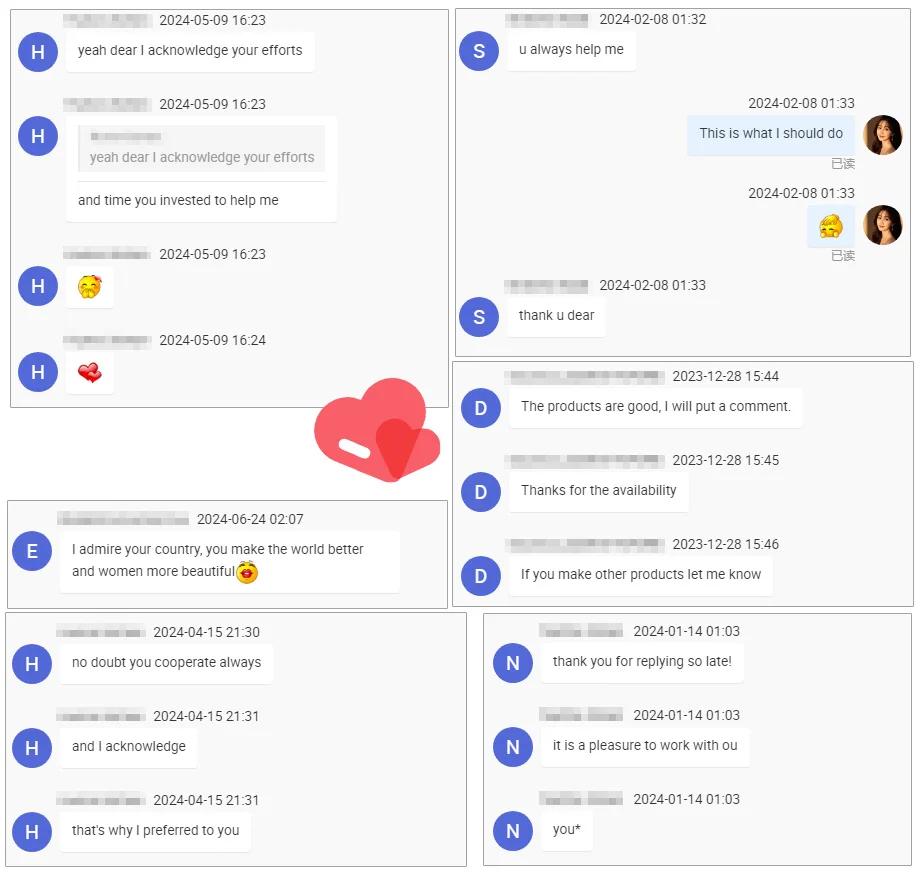The image size is (916, 876).
Task: Click the S avatar next to 'u always help me'
Action: point(479,51)
